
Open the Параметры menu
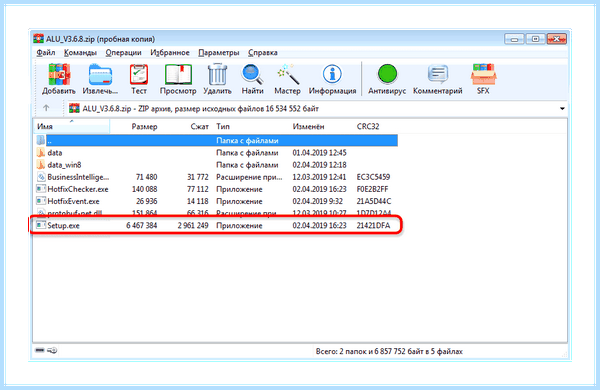(218, 52)
